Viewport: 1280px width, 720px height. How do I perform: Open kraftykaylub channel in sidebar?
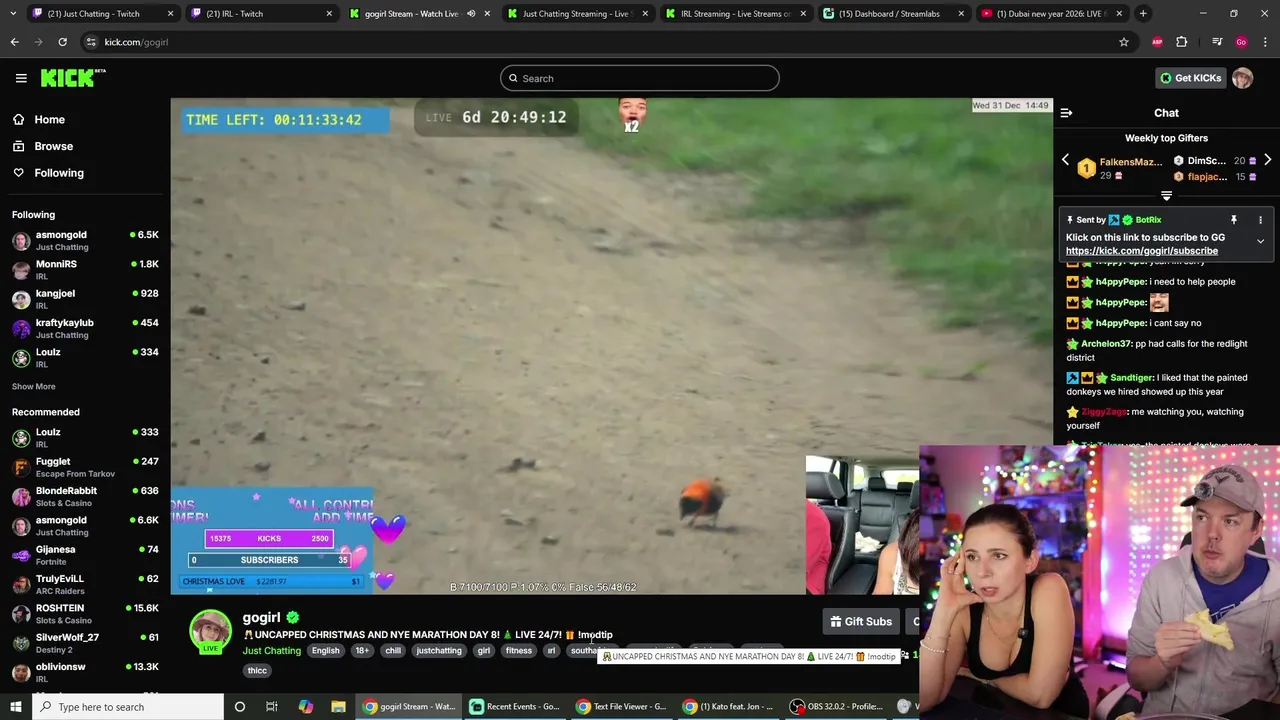(85, 328)
